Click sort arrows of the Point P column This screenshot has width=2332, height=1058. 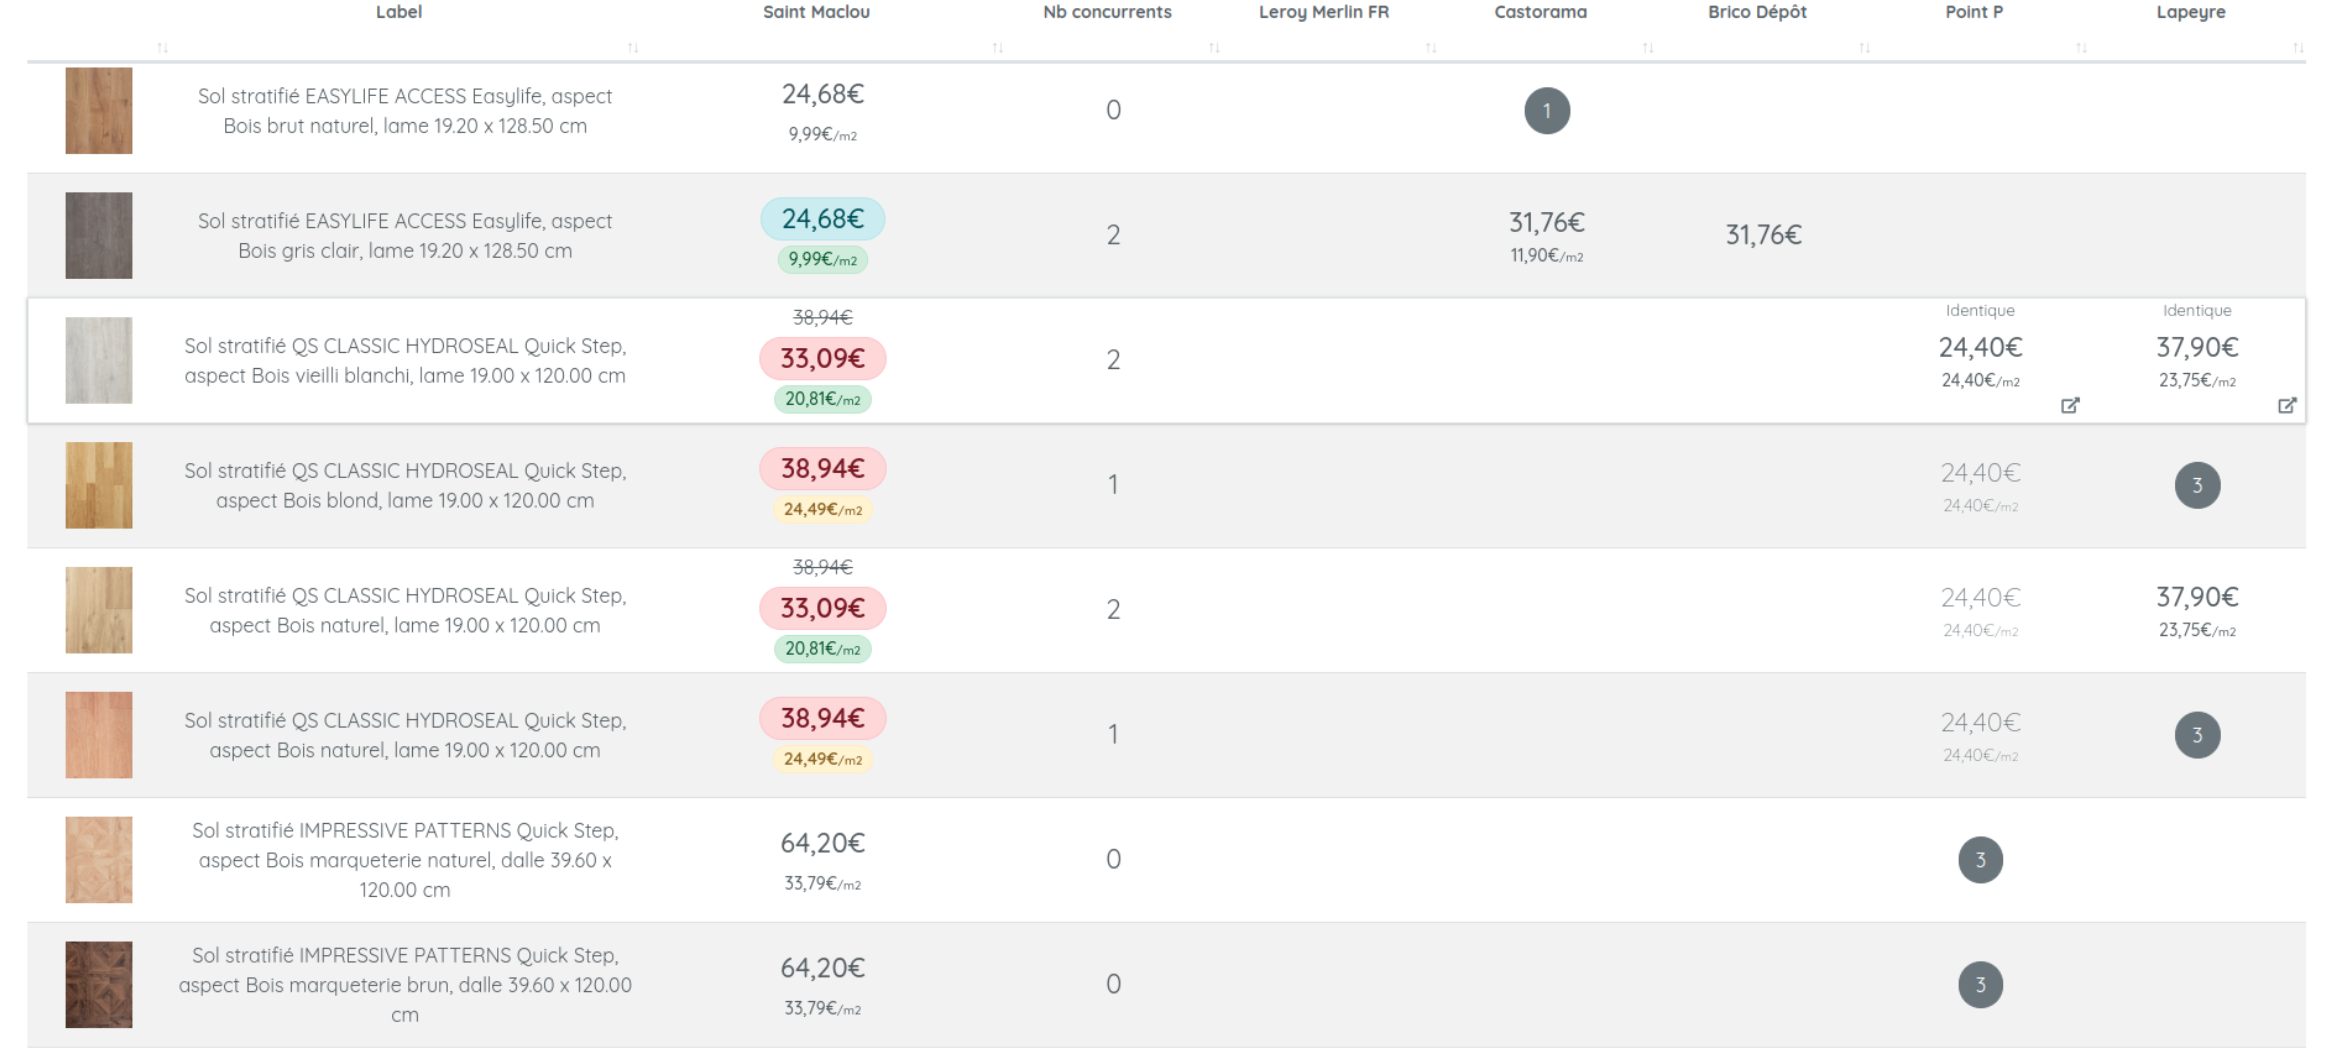(2081, 48)
